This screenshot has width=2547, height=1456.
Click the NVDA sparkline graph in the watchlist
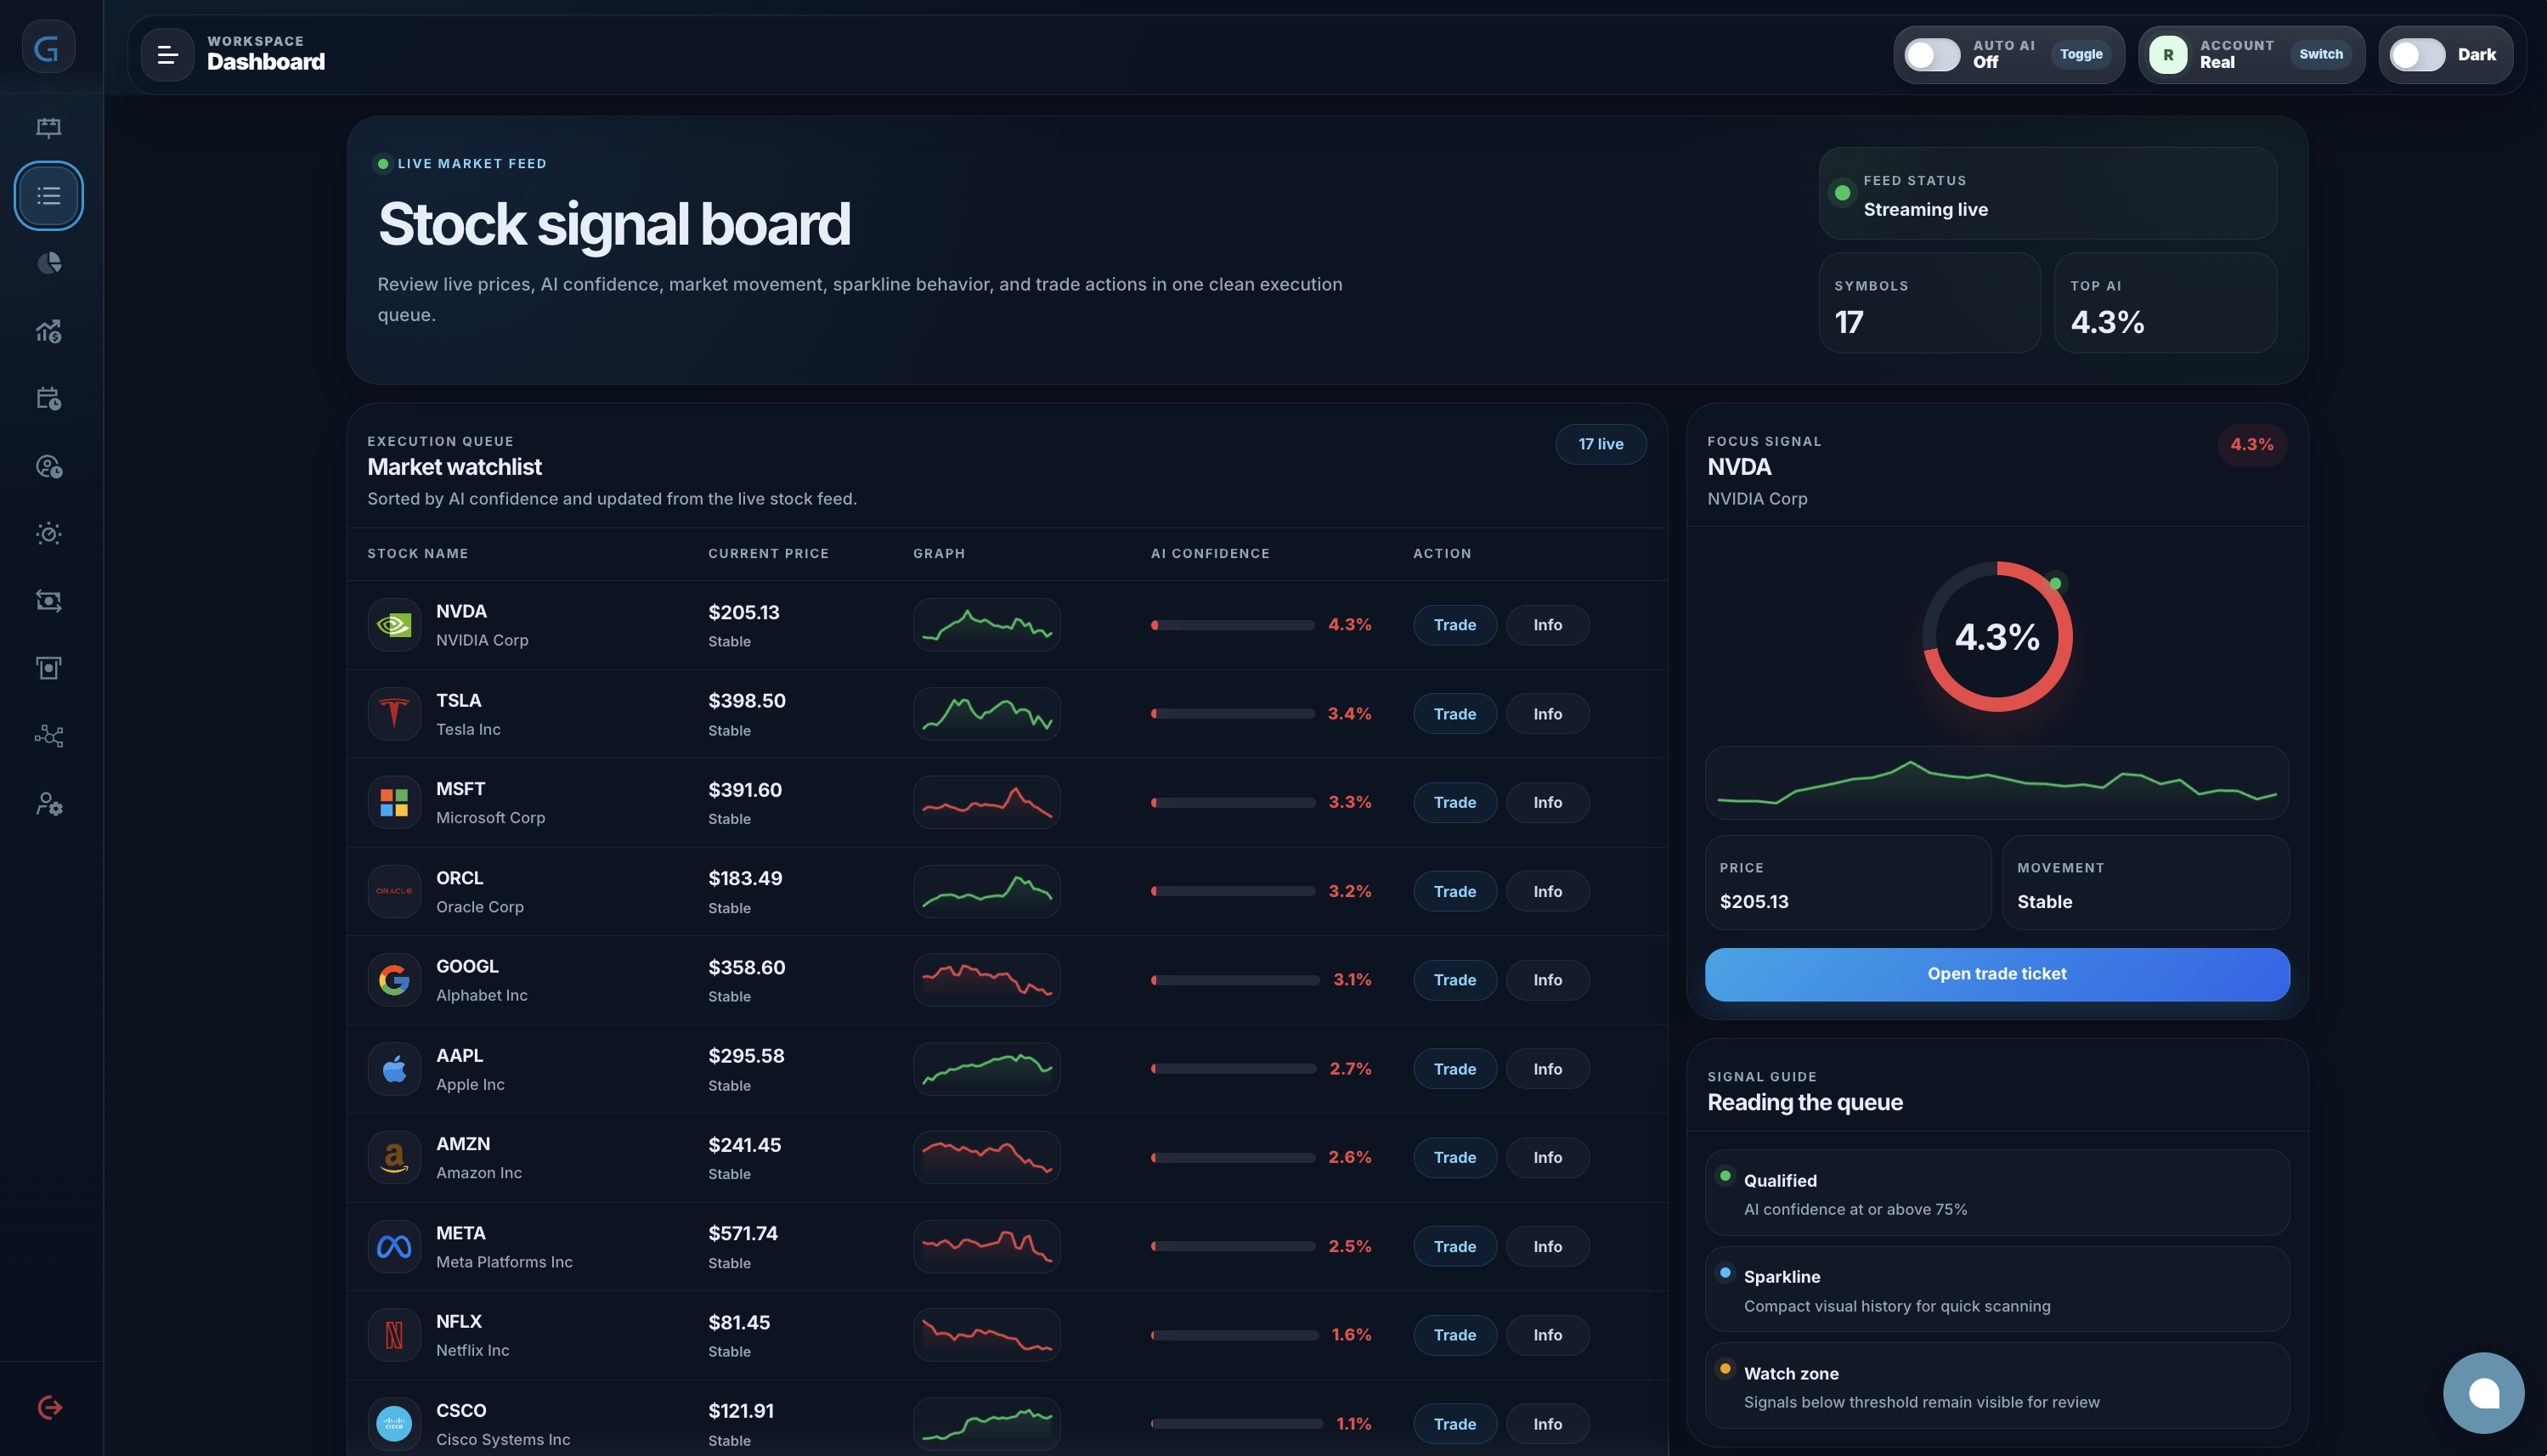[x=987, y=625]
